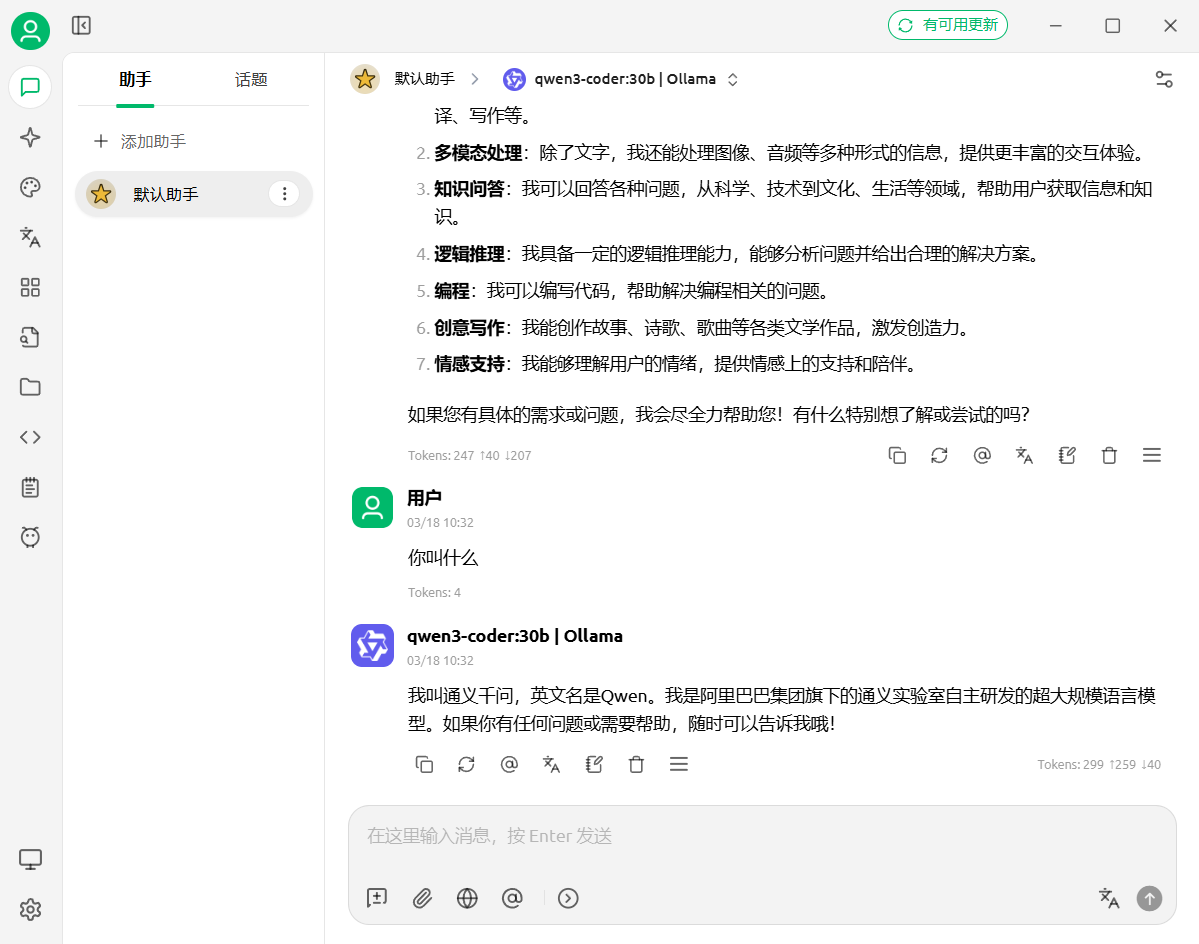The width and height of the screenshot is (1199, 944).
Task: Expand the input bar quick-phrases arrow icon
Action: 568,898
